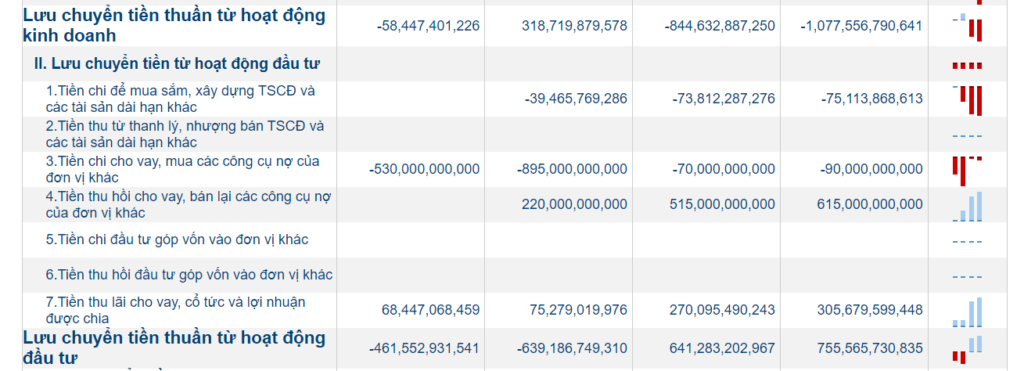The image size is (1024, 371).
Task: Click '7.Tiền thu lãi cho vay, cổ tức' label
Action: 176,310
